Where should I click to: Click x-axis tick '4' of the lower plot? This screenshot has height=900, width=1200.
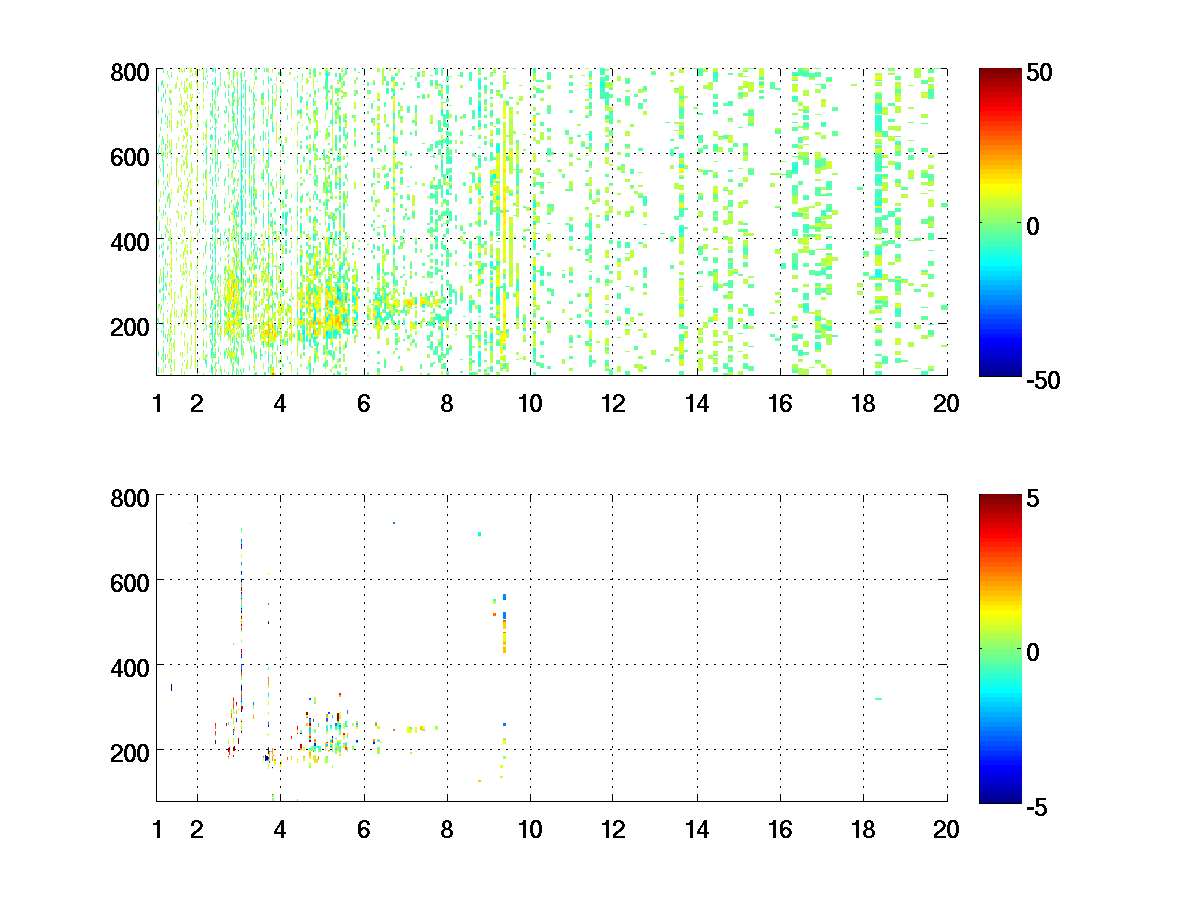click(x=280, y=829)
